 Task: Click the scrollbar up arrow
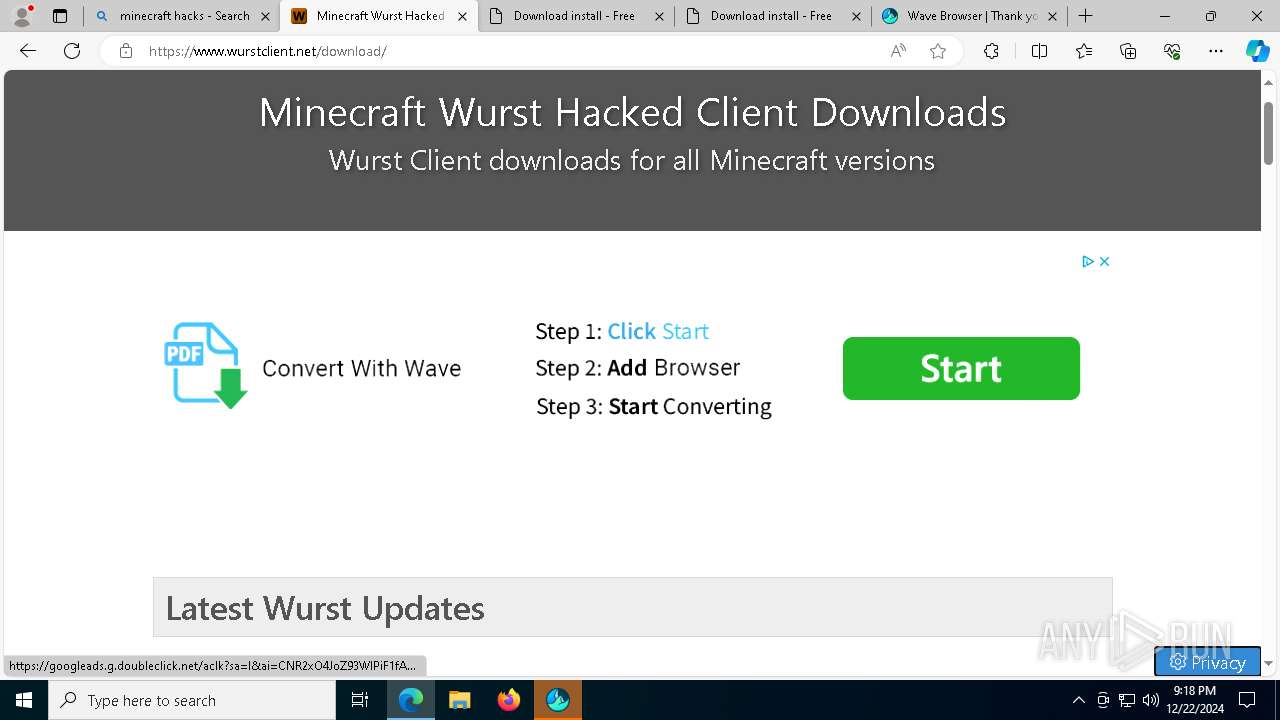(x=1268, y=82)
